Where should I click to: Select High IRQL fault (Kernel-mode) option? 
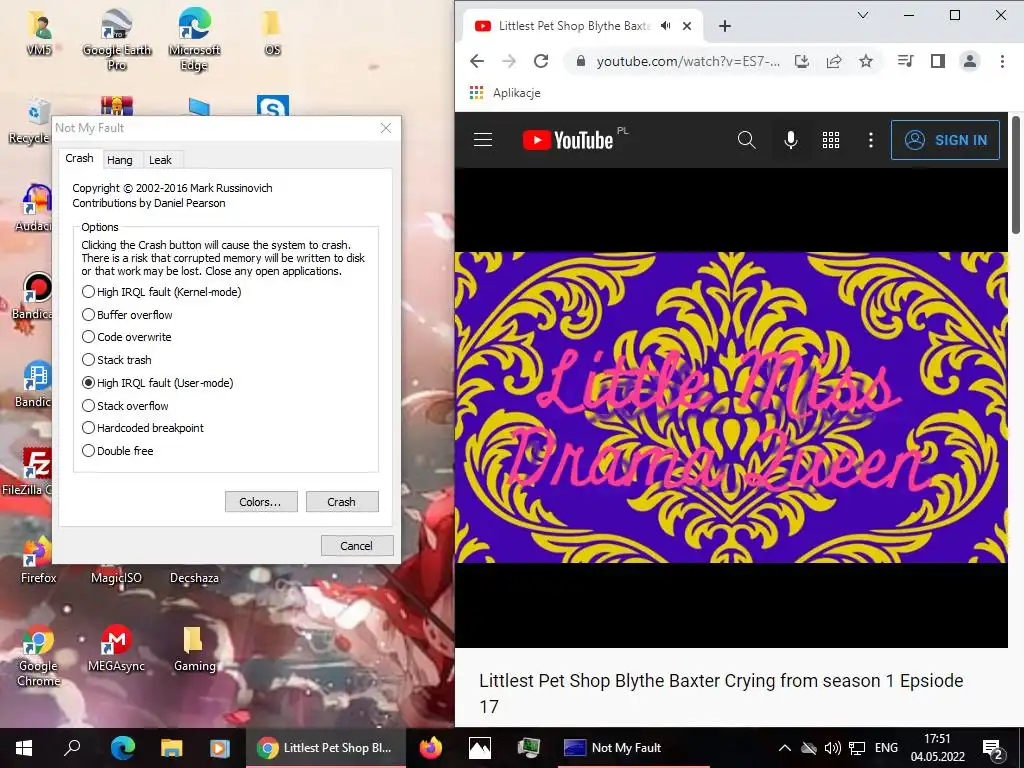[x=161, y=292]
